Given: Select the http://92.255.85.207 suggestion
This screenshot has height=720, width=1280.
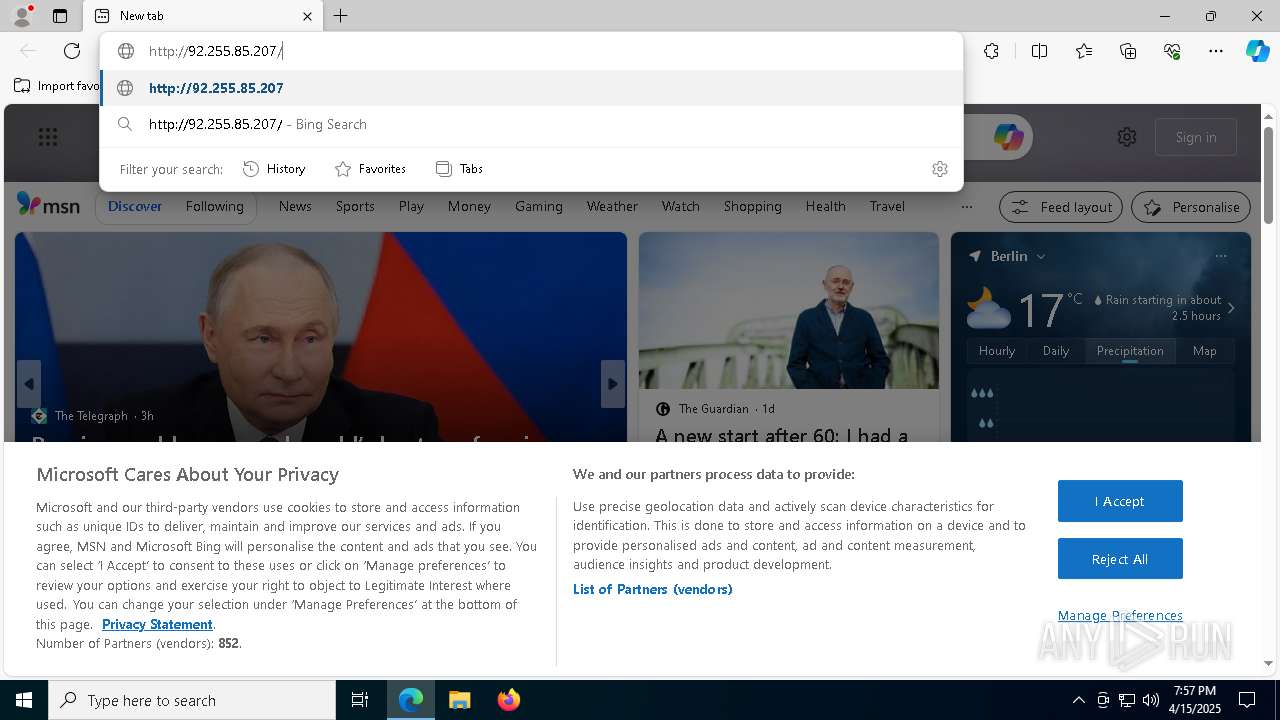Looking at the screenshot, I should pos(531,88).
